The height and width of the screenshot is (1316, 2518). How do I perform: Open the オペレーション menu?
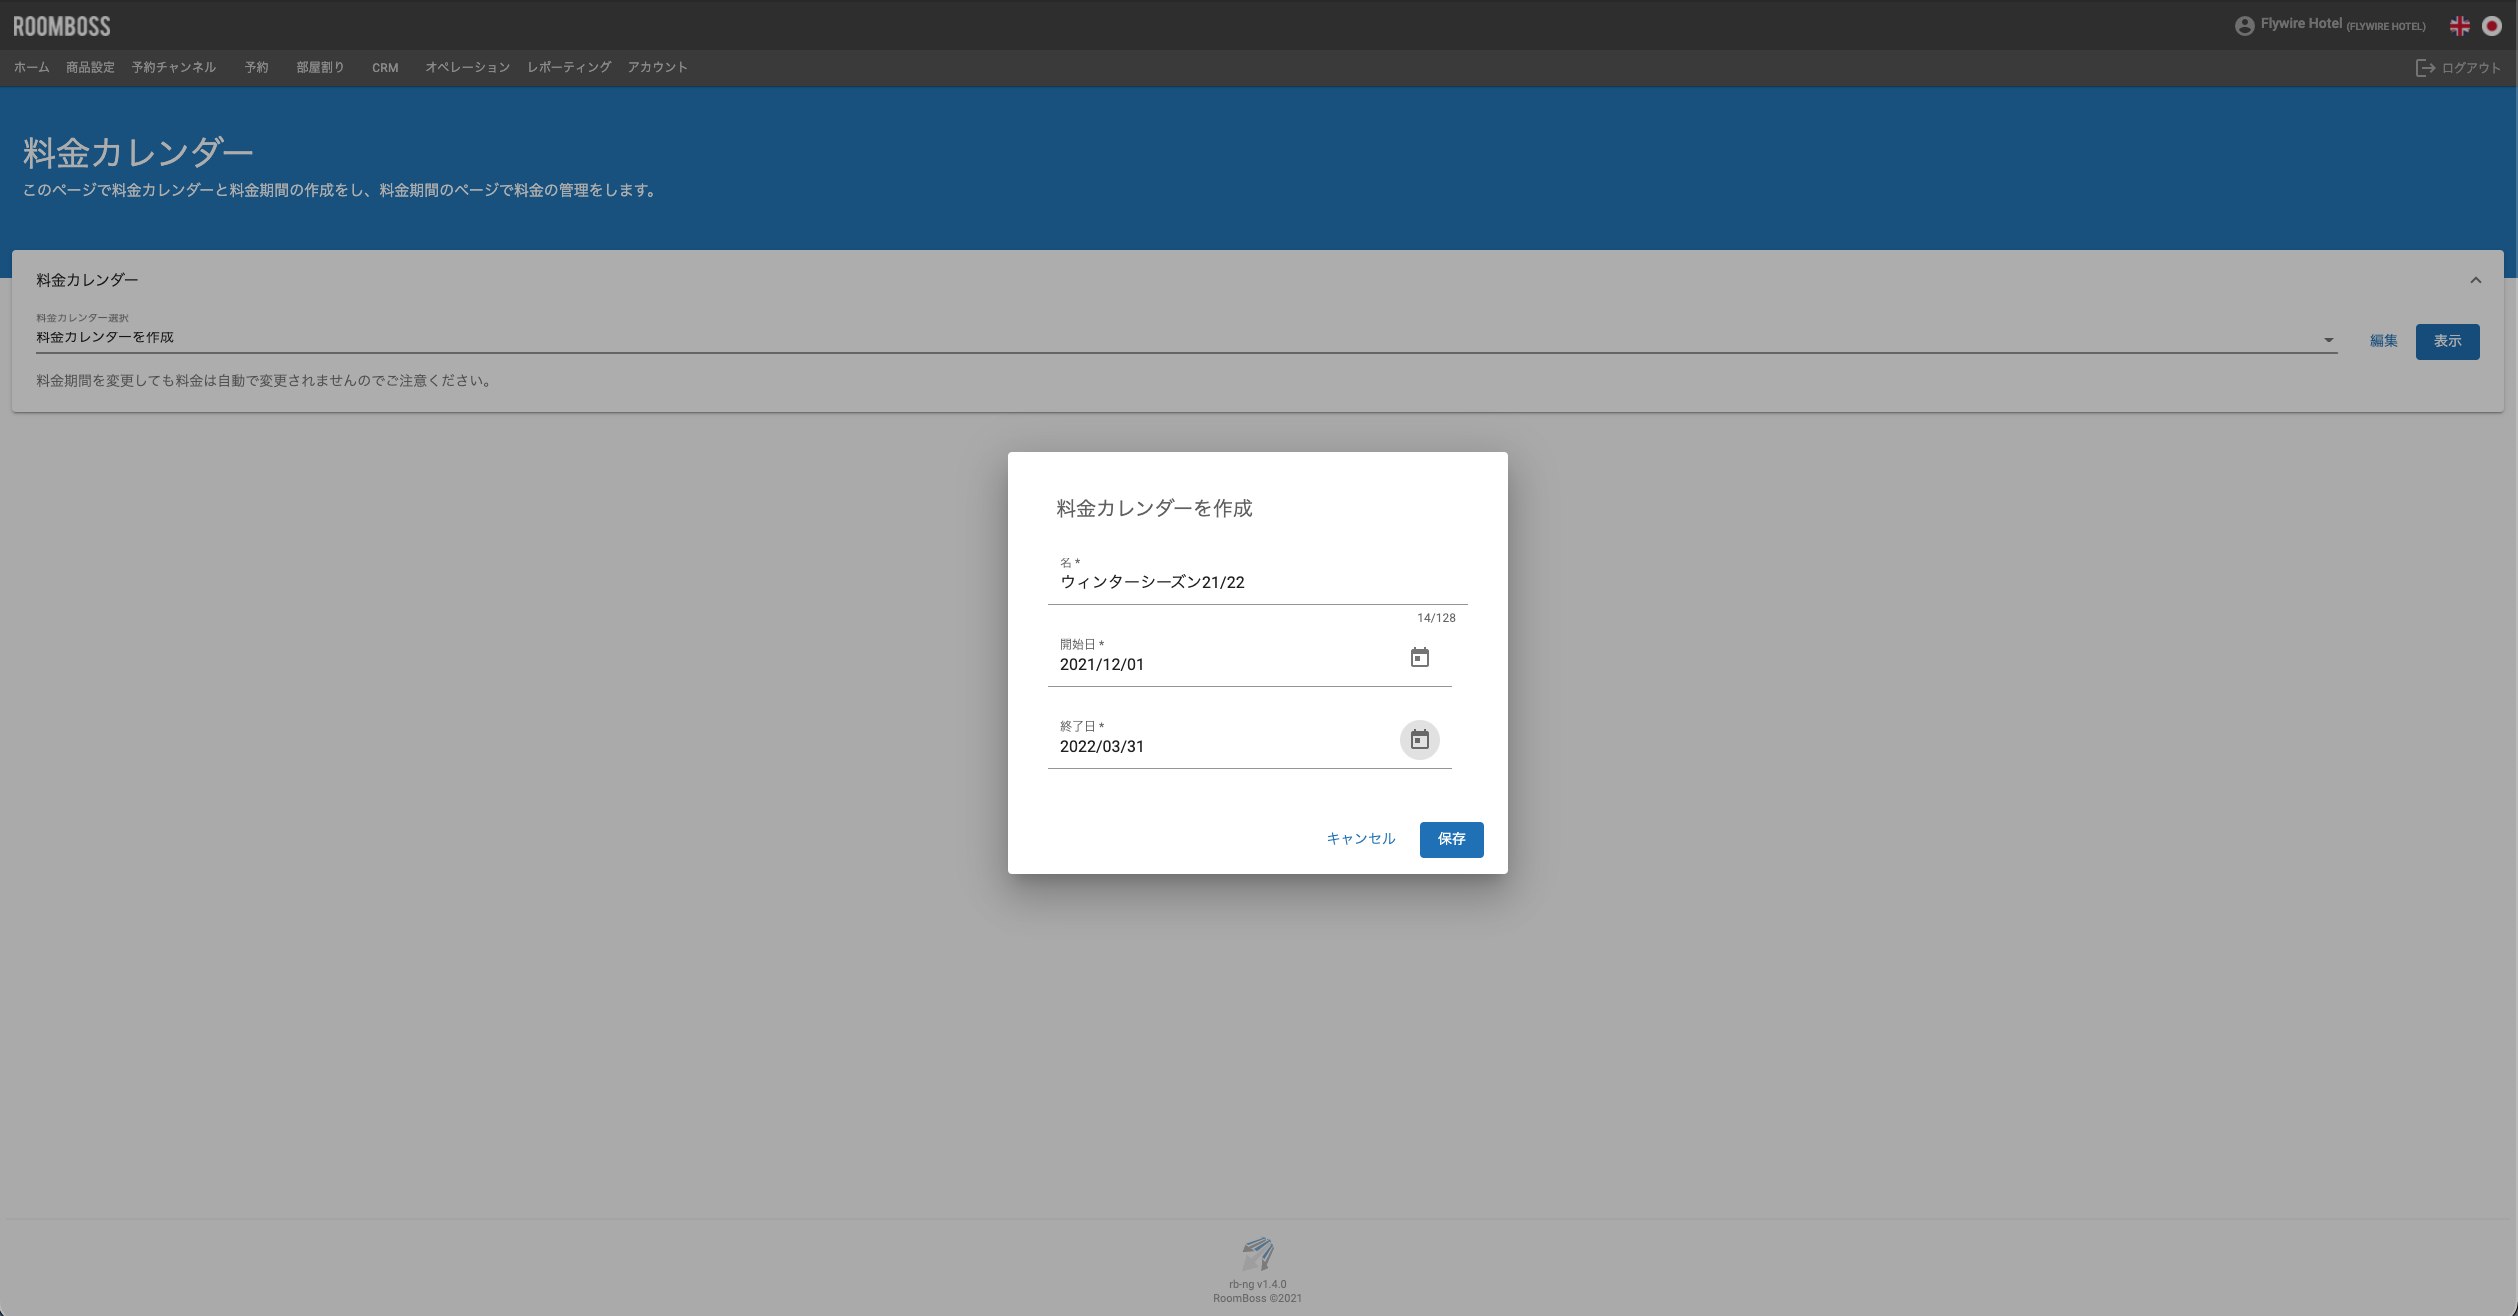[467, 68]
